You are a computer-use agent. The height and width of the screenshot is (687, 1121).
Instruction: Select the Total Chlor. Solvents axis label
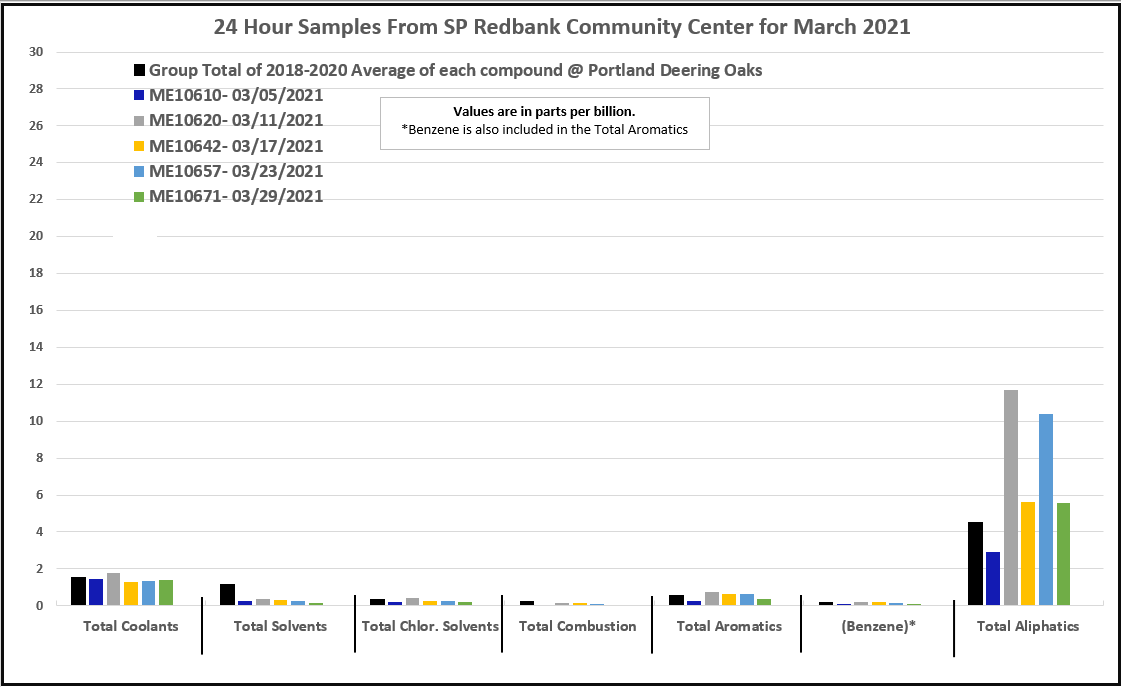[429, 626]
